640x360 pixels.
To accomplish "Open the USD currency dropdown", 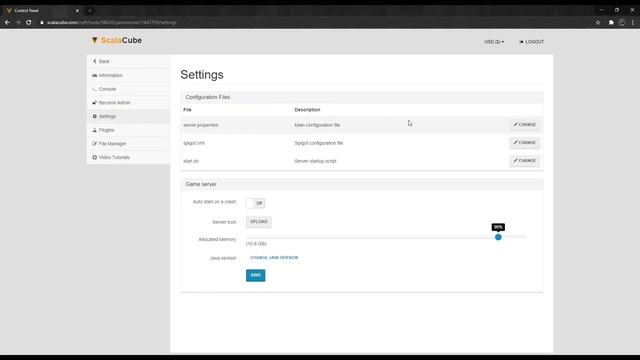I will tap(494, 42).
